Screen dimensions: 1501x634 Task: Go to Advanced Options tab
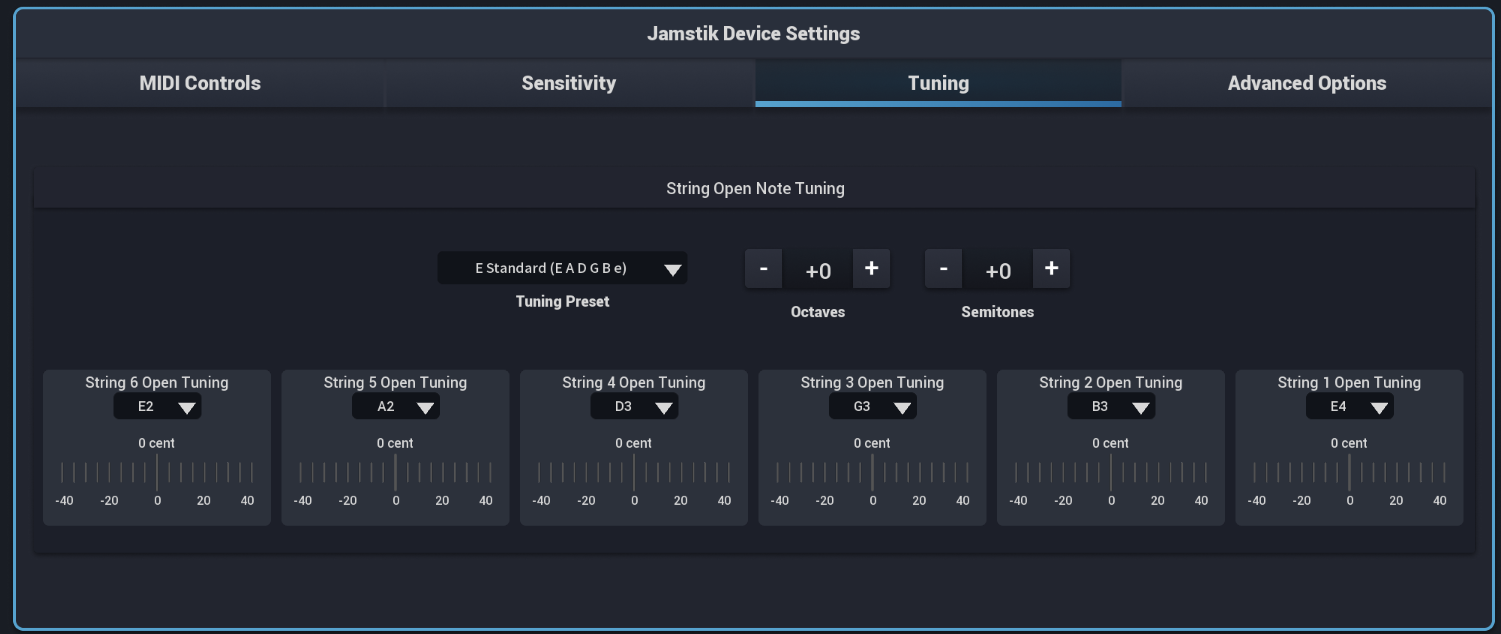[x=1307, y=84]
